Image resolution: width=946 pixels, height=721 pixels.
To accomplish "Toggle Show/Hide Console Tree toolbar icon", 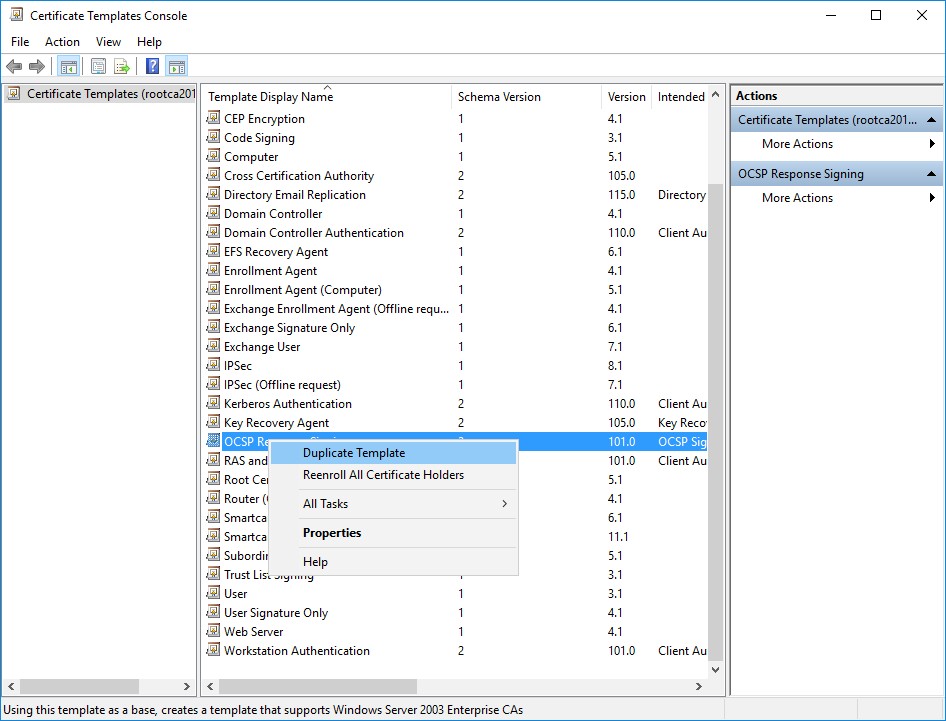I will pos(69,66).
